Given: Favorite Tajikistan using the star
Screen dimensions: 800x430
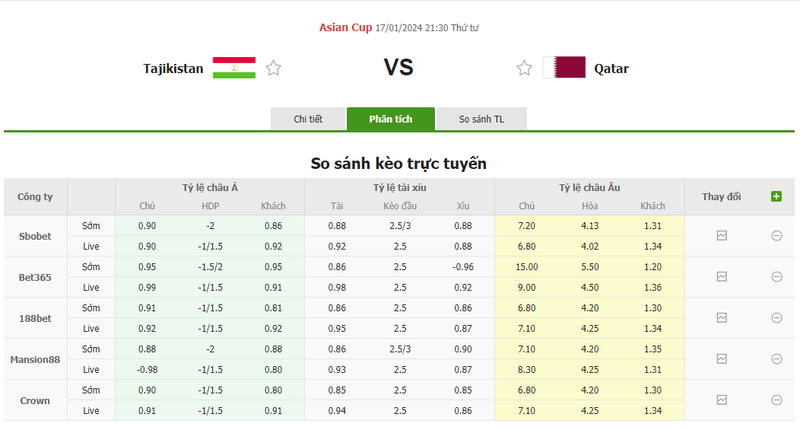Looking at the screenshot, I should [x=273, y=68].
